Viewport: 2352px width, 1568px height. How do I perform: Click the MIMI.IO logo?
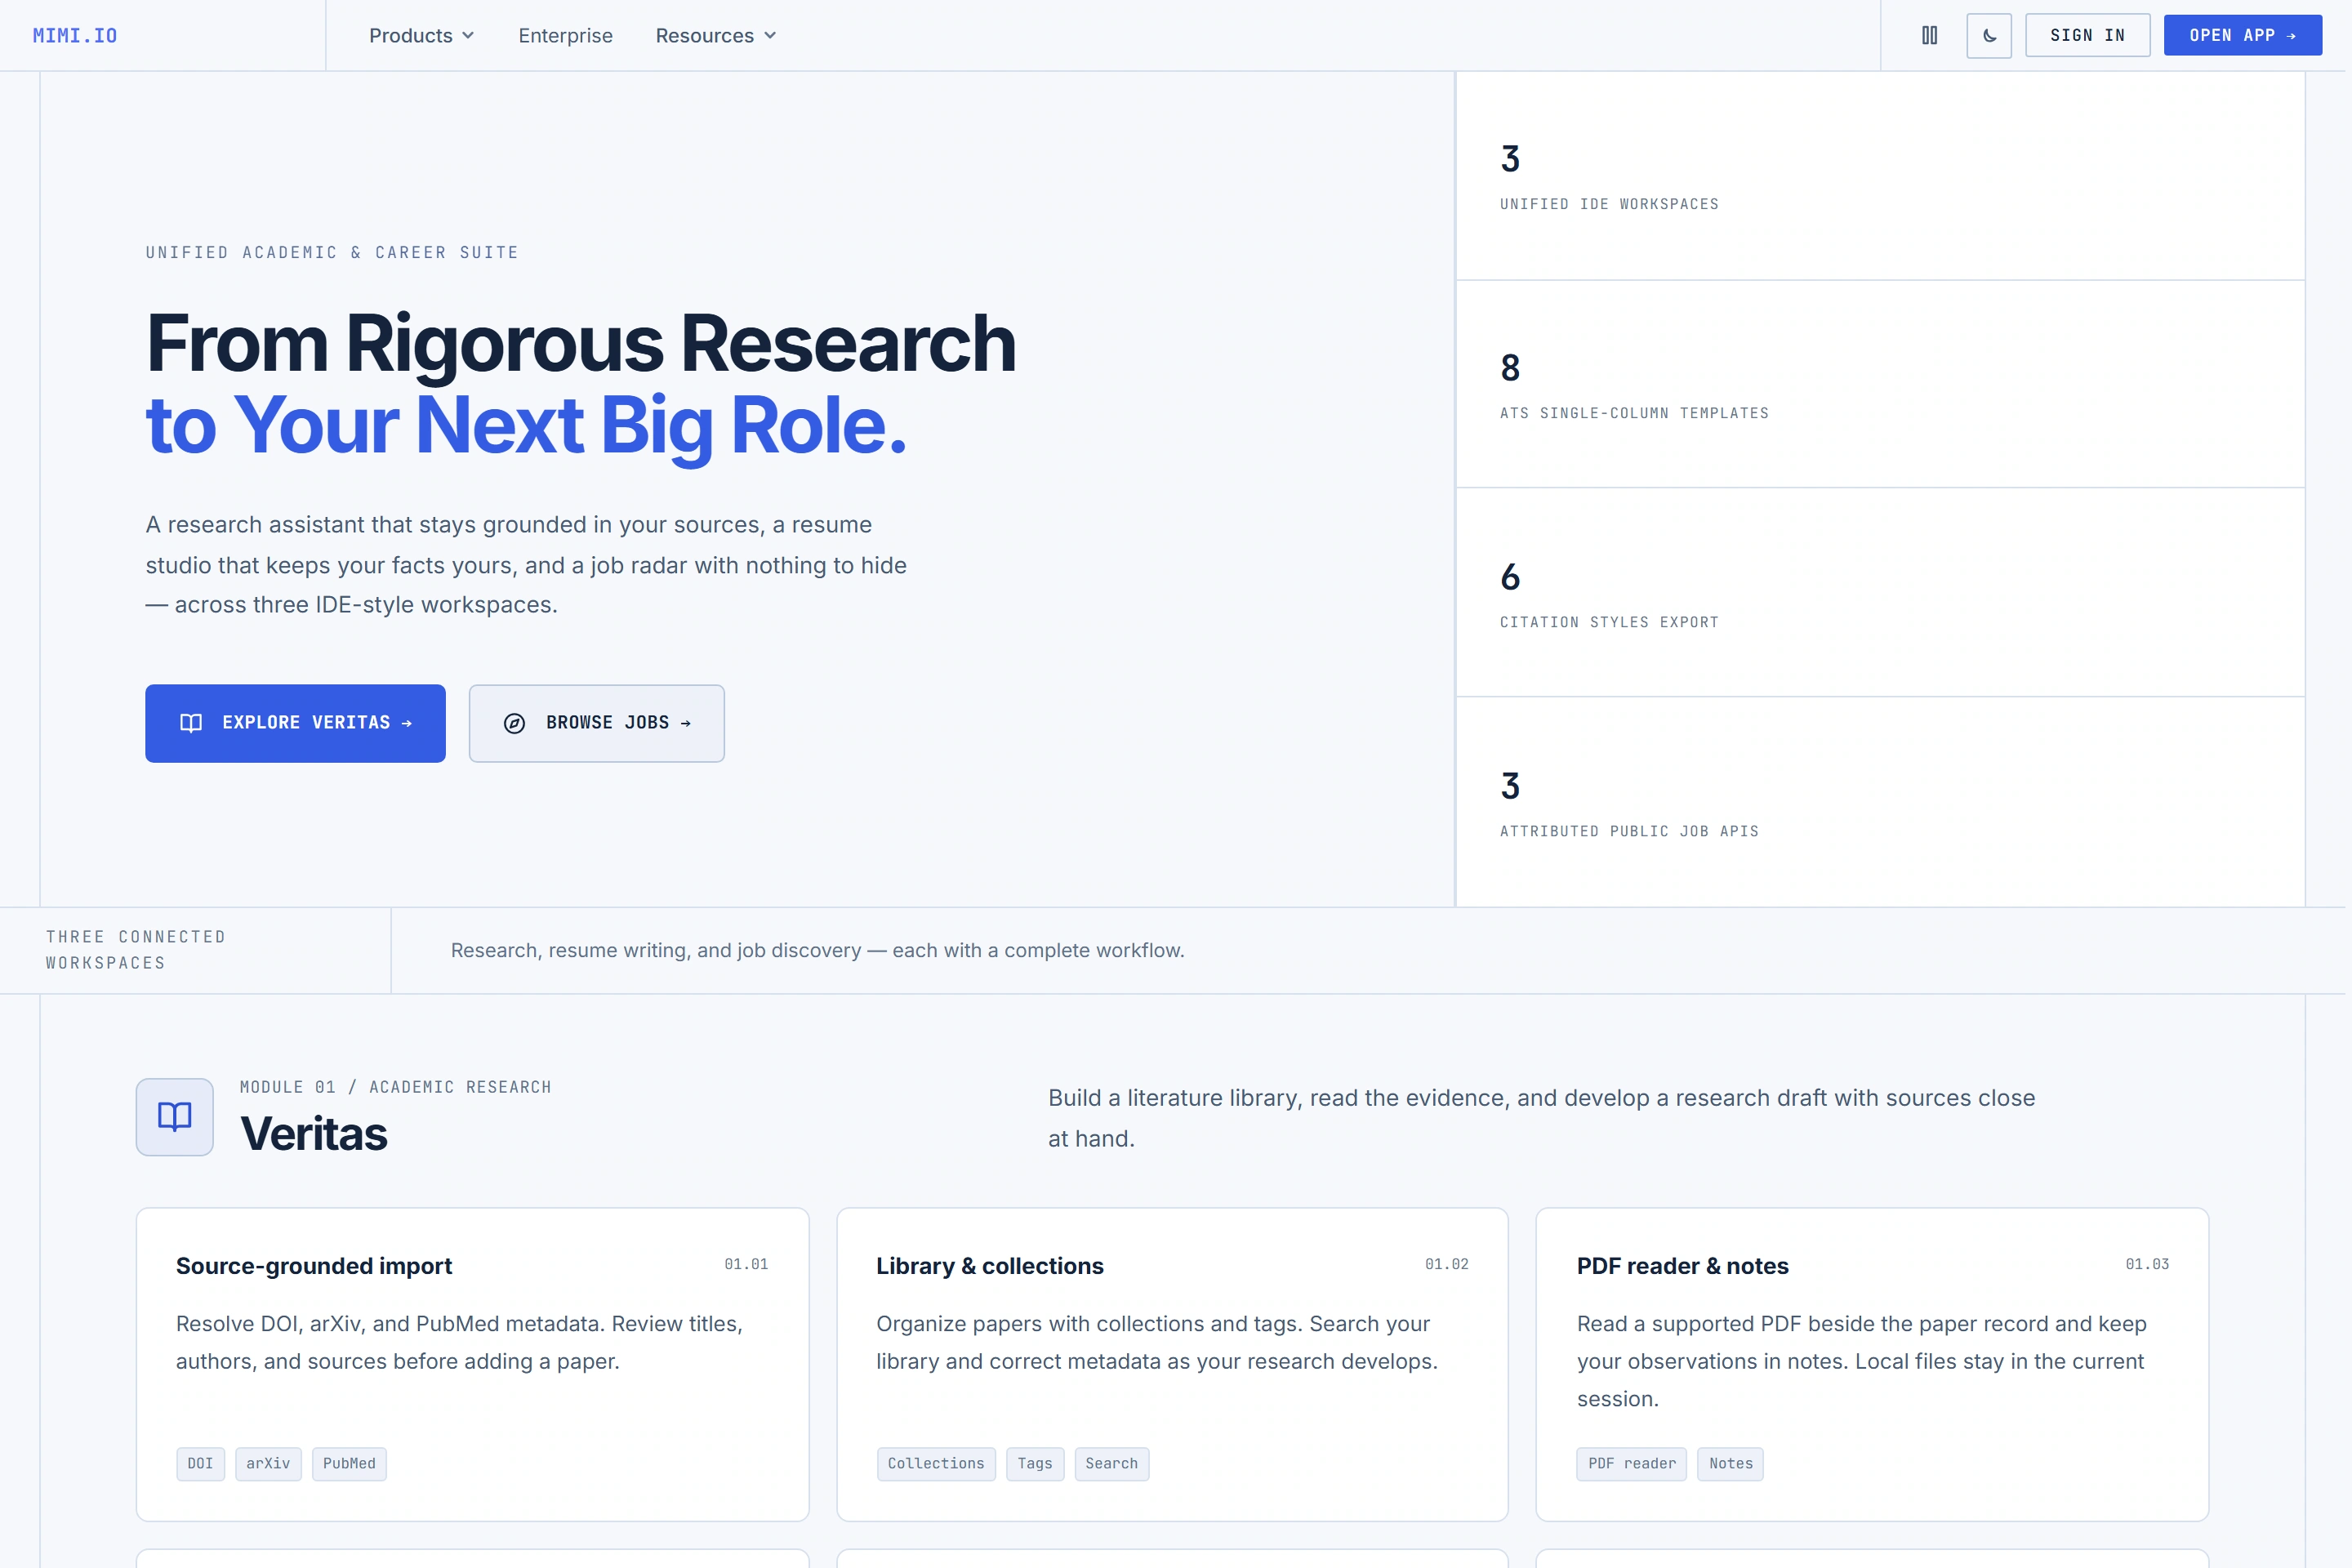75,36
